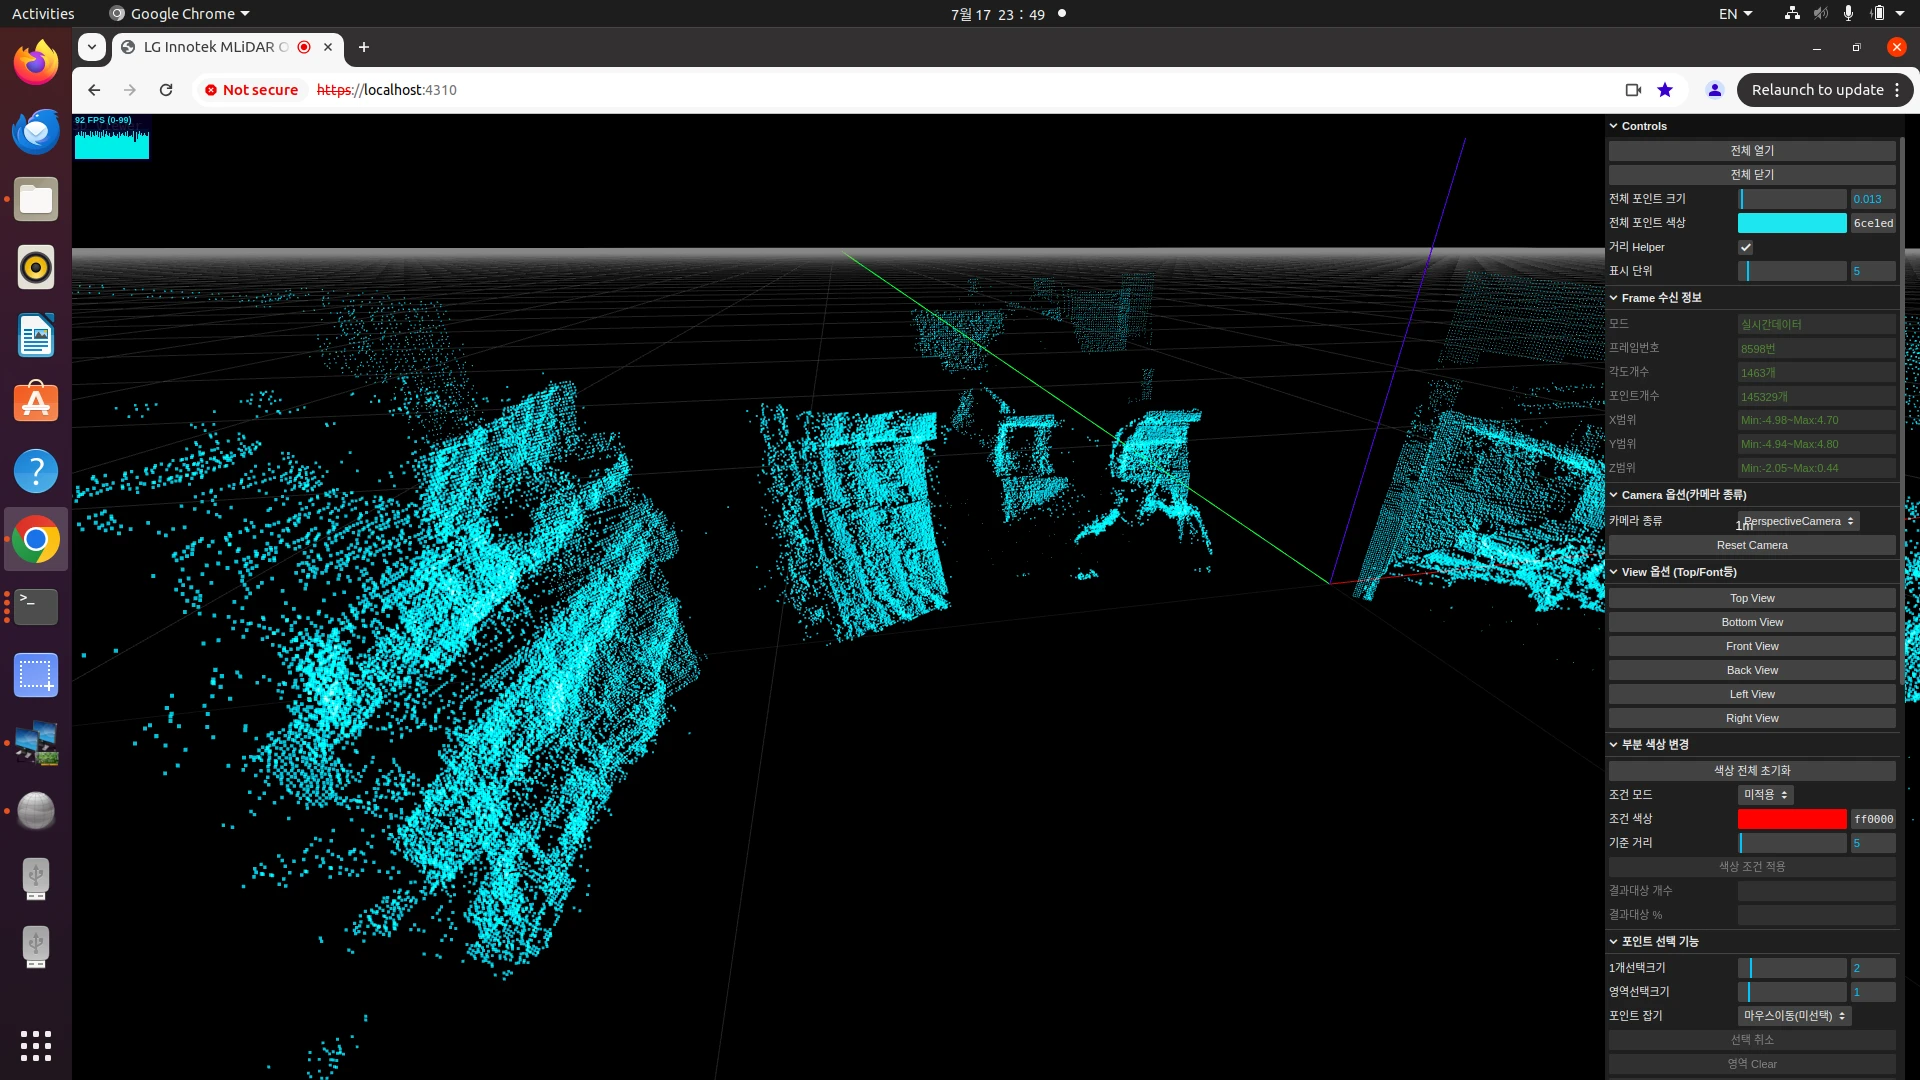Viewport: 1920px width, 1080px height.
Task: Adjust the 1개선택크기 slider
Action: [1792, 968]
